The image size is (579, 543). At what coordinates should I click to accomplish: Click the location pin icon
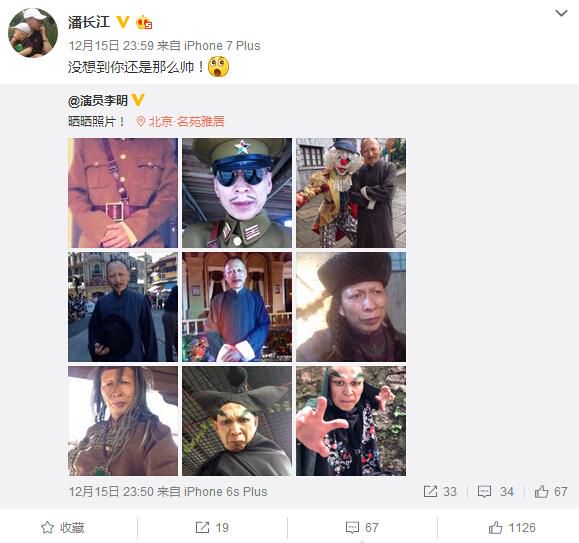(x=141, y=121)
